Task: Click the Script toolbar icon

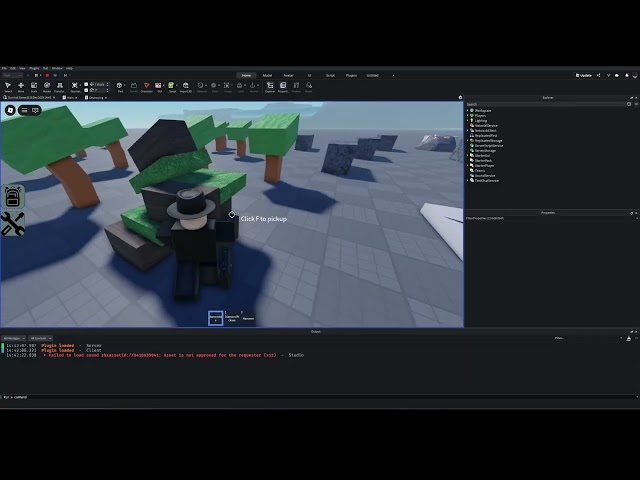Action: [x=172, y=87]
